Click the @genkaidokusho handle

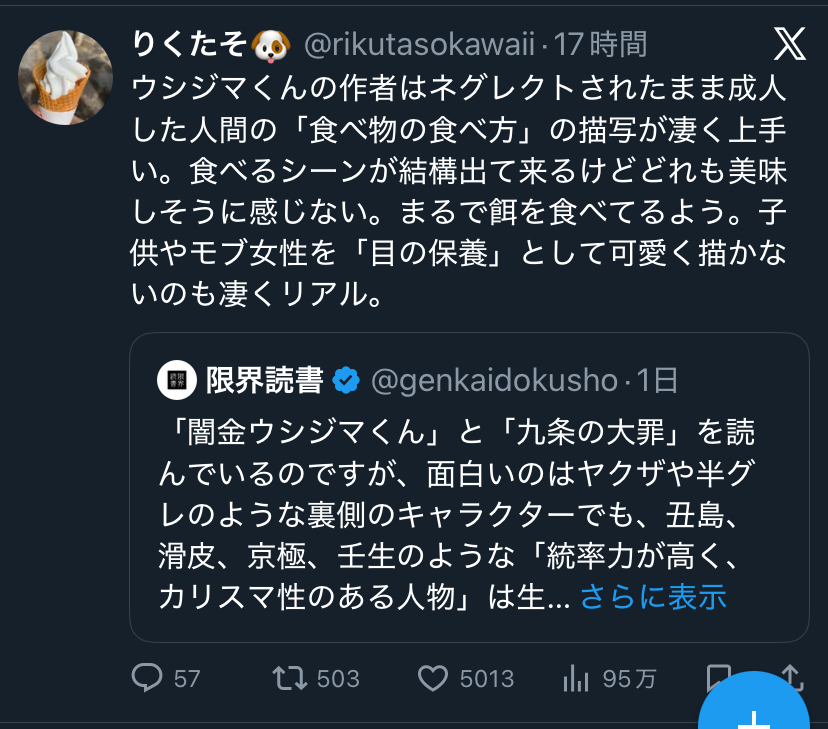point(494,380)
